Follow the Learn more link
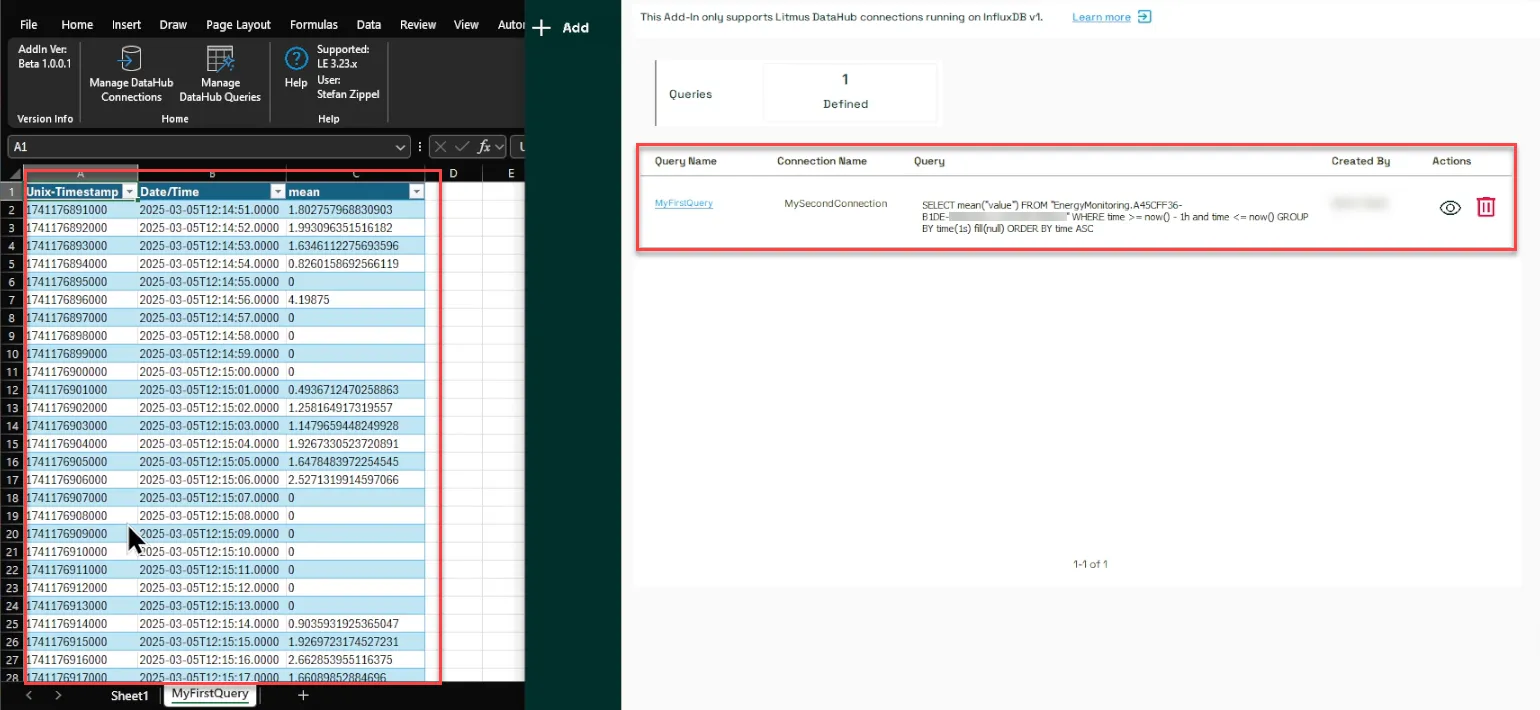Image resolution: width=1540 pixels, height=710 pixels. (x=1101, y=17)
